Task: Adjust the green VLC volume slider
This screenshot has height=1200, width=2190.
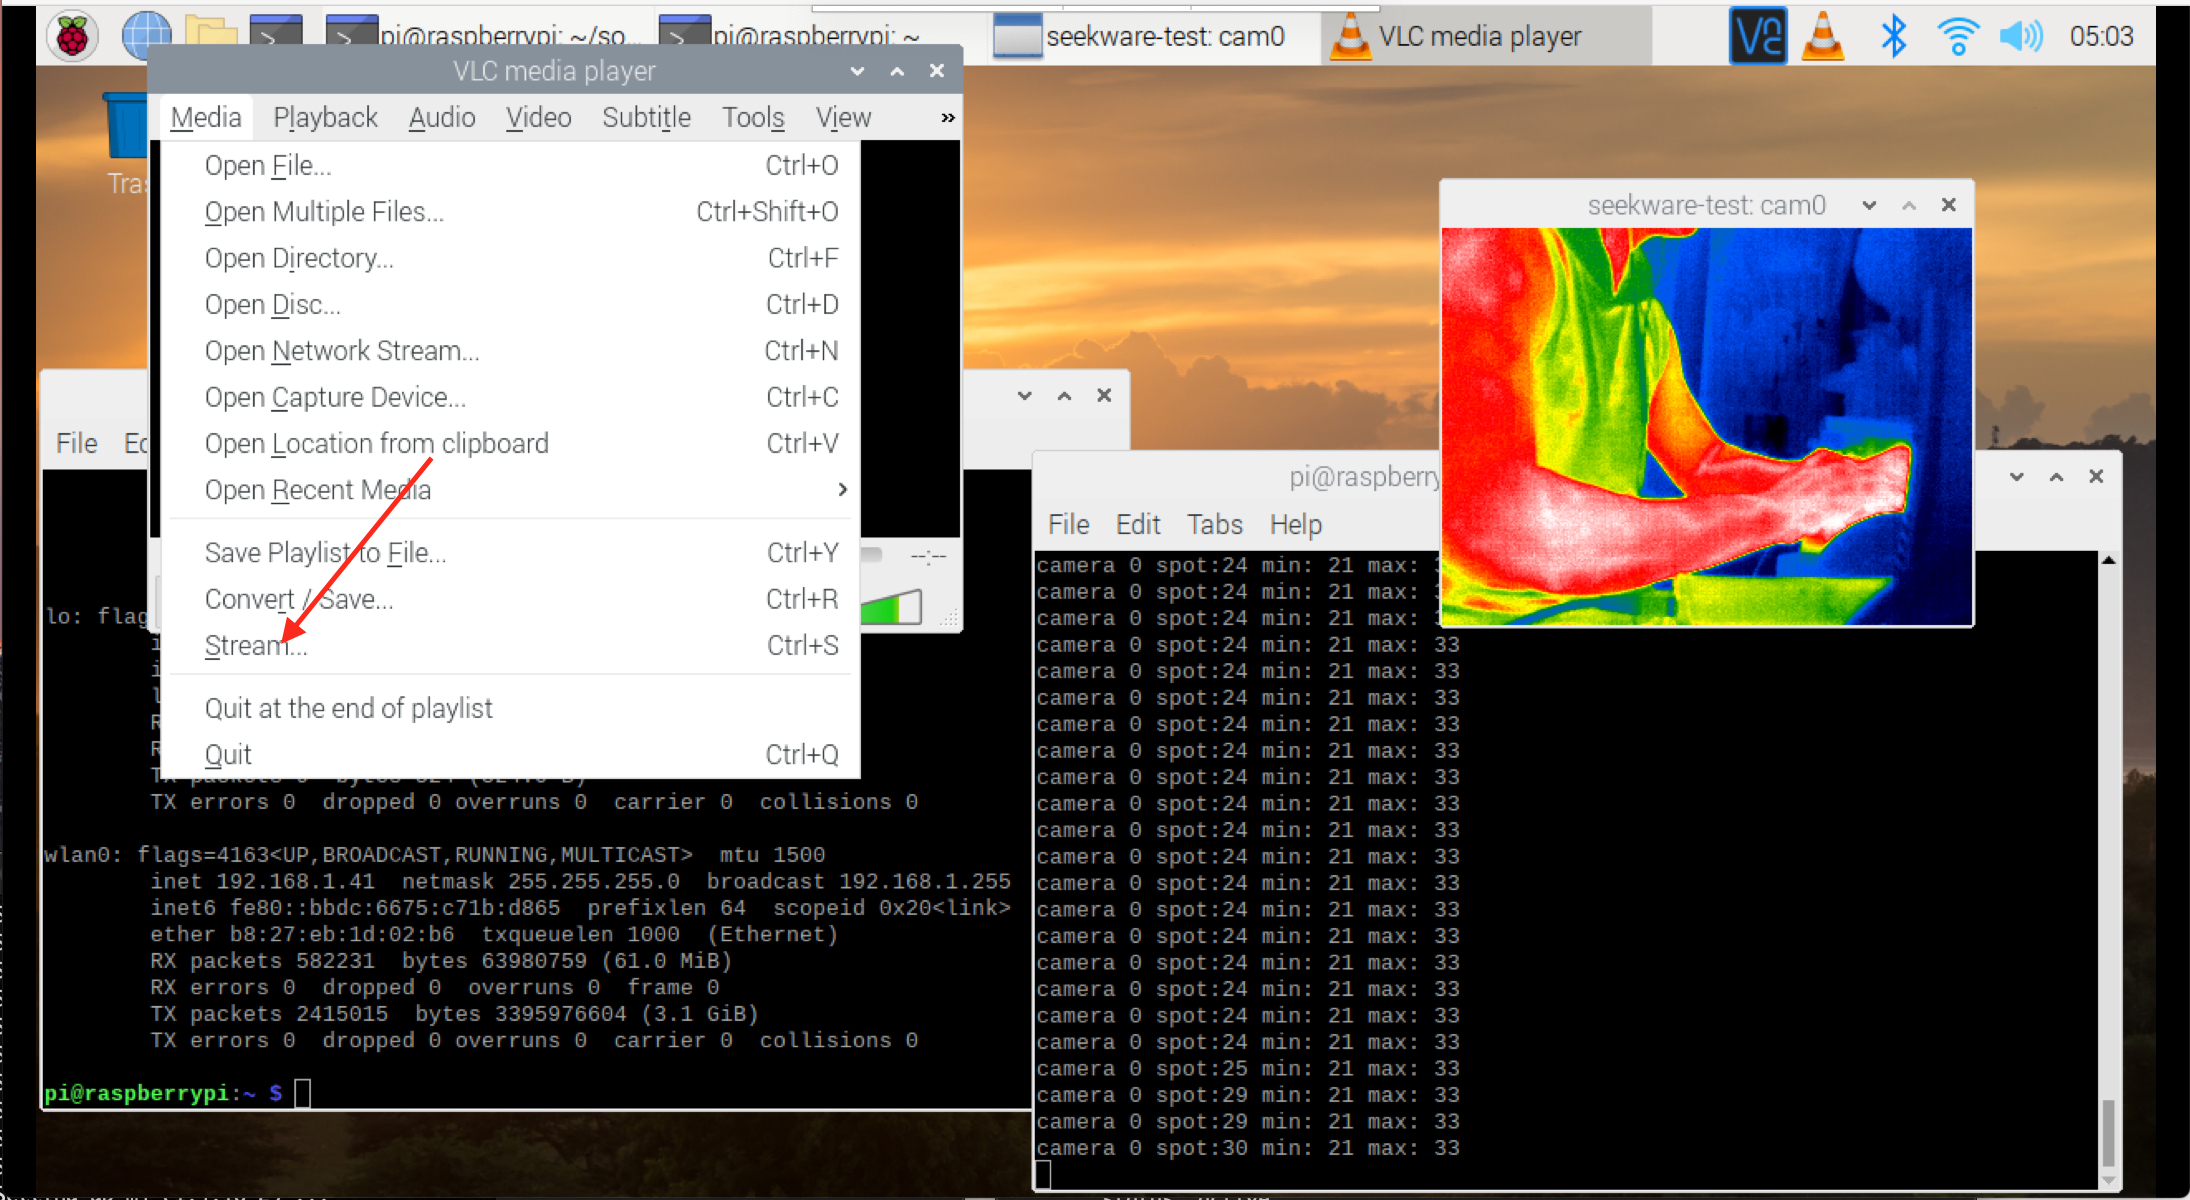Action: point(891,607)
